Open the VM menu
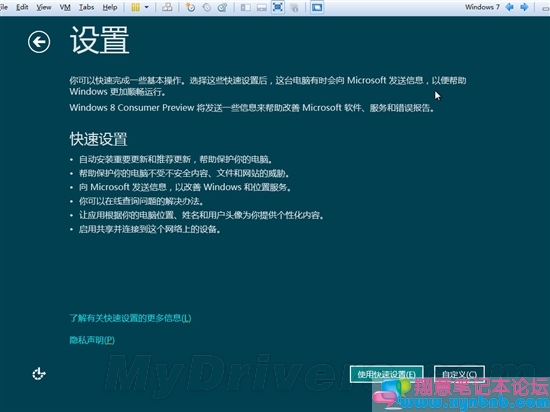This screenshot has width=550, height=412. click(65, 7)
